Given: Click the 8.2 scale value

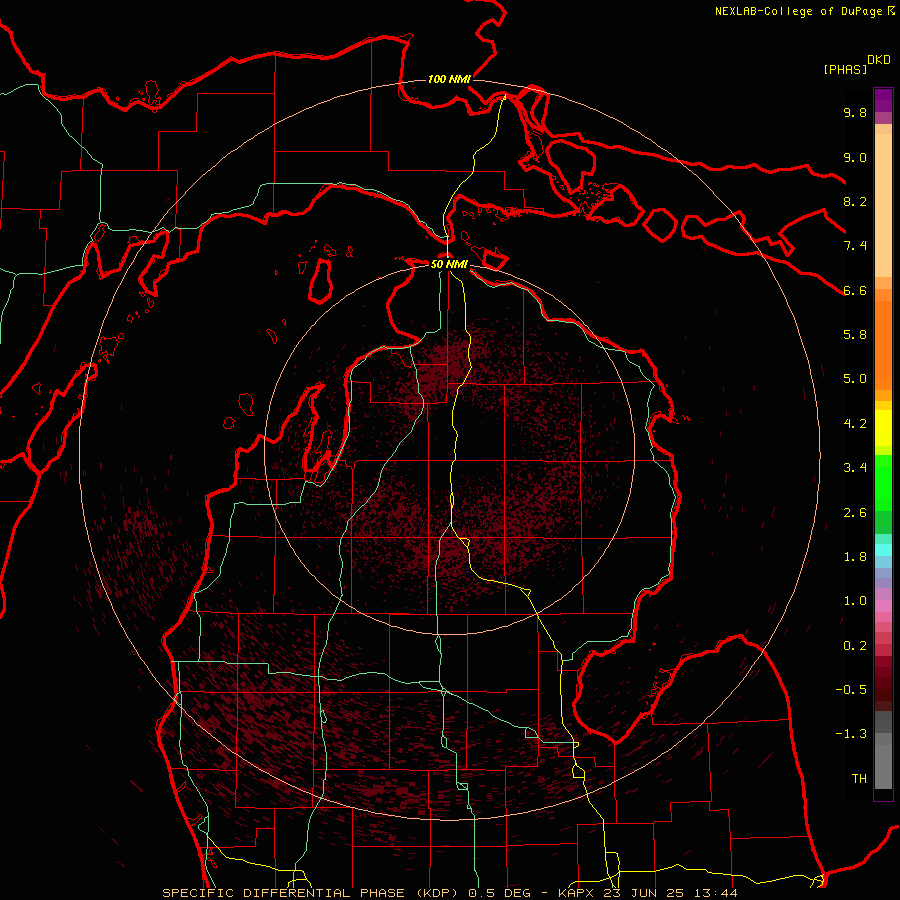Looking at the screenshot, I should point(855,201).
